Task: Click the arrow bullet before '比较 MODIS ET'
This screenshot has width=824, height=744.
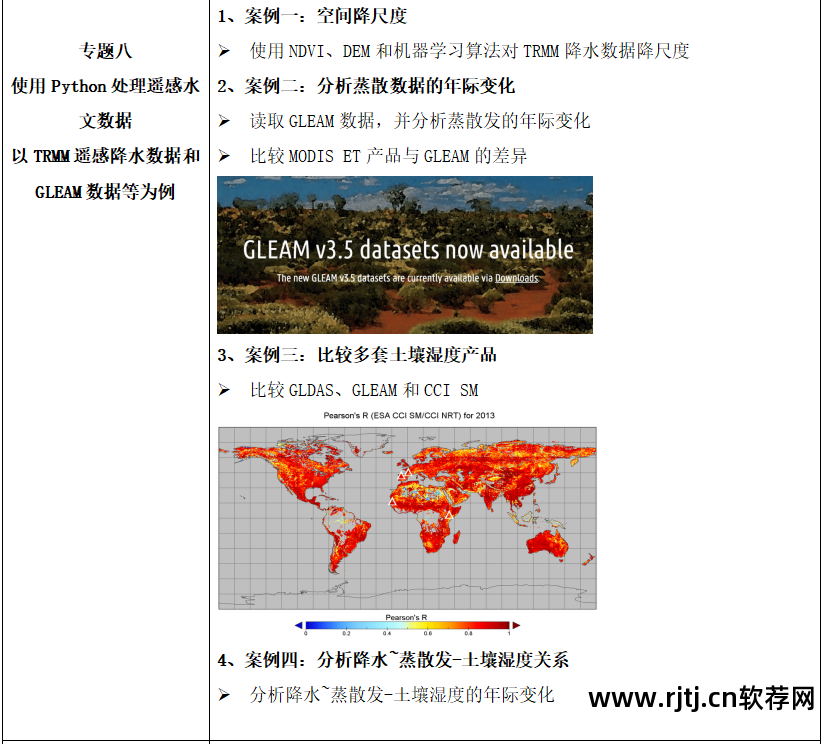Action: click(224, 156)
